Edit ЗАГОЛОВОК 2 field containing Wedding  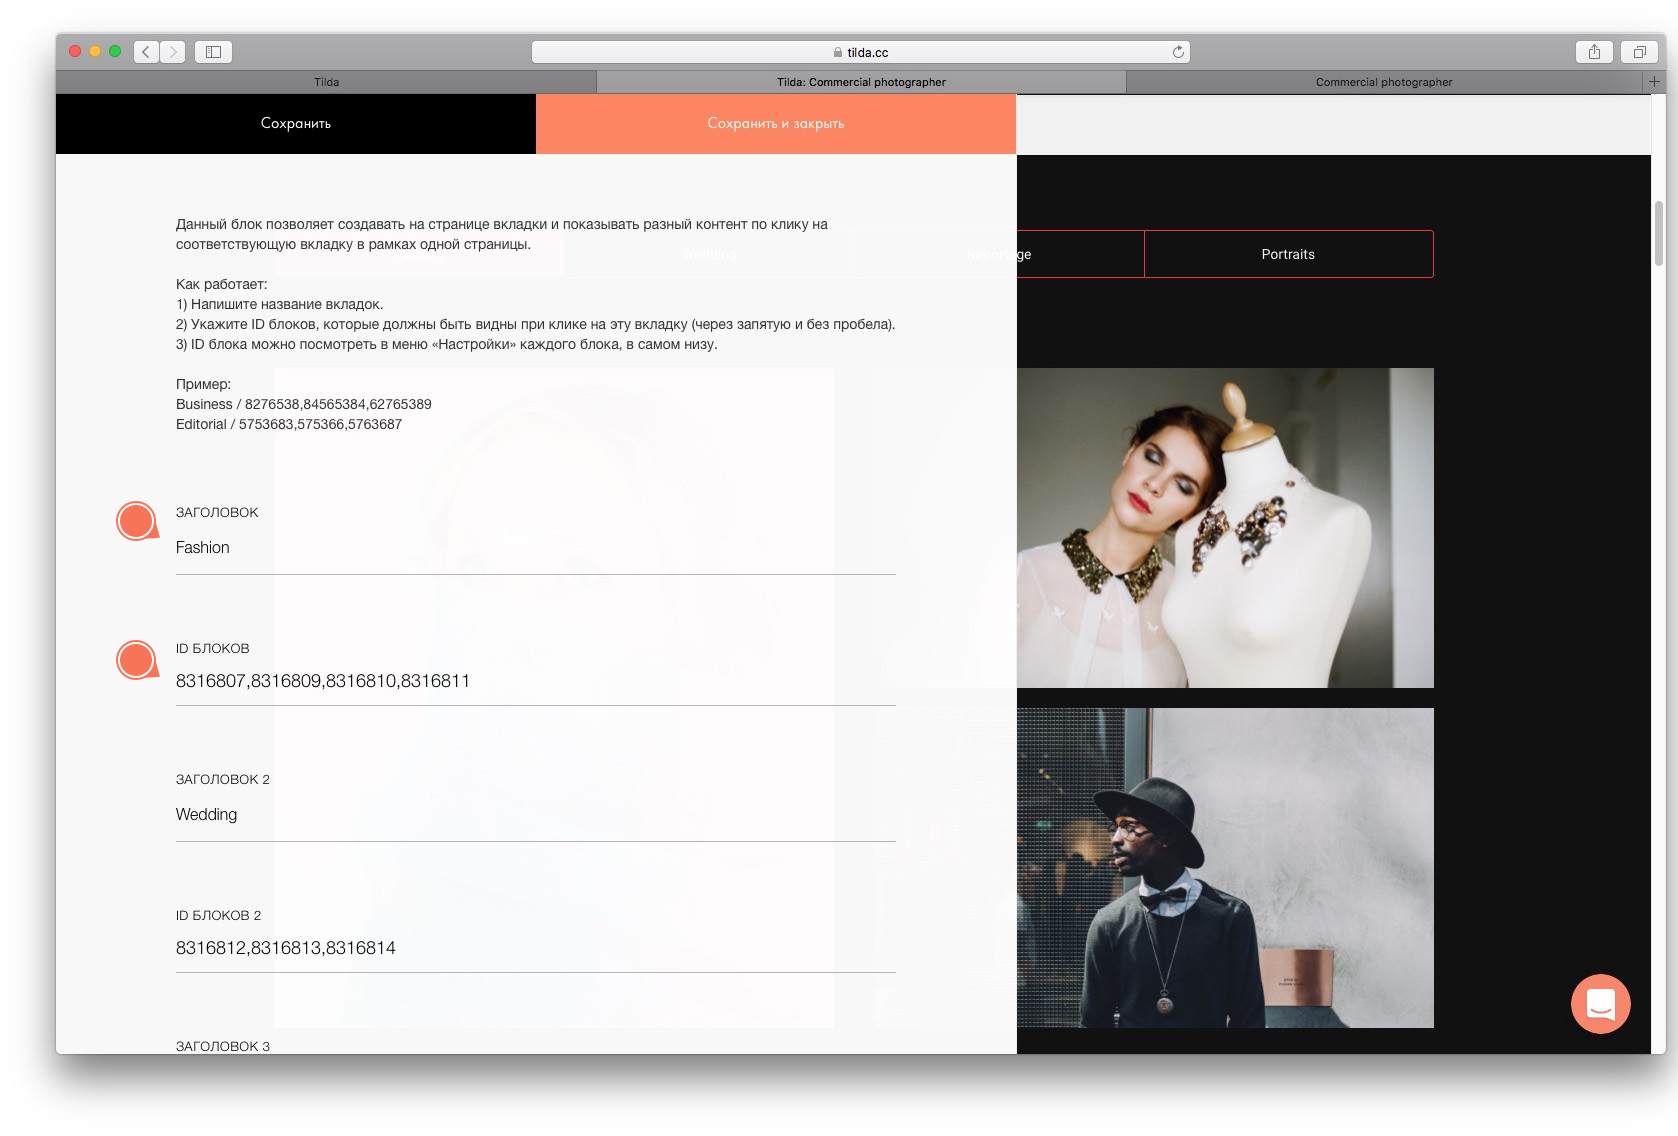[x=536, y=815]
